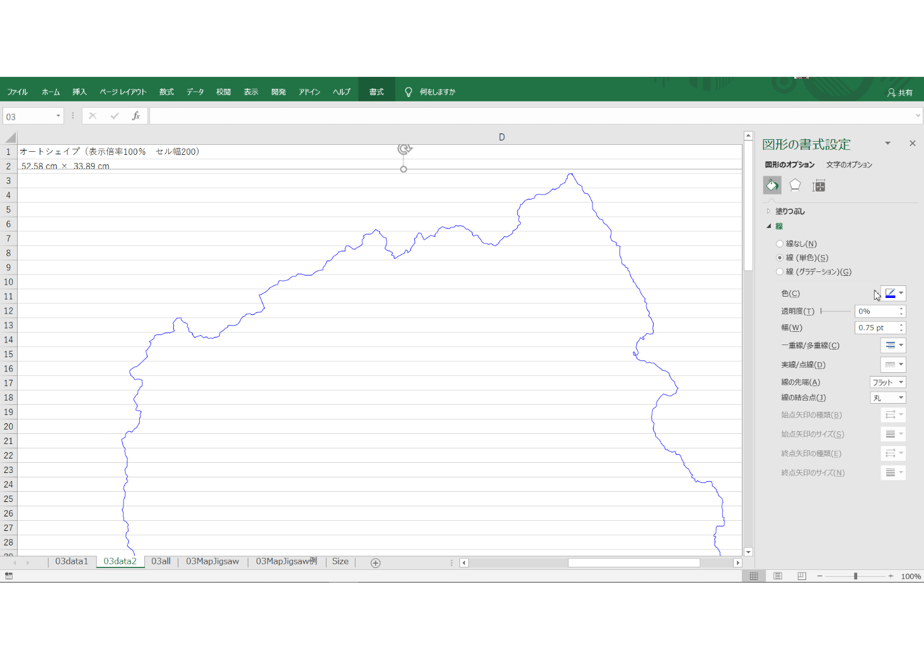Click the shape's rotation handle
The height and width of the screenshot is (660, 924).
[404, 150]
